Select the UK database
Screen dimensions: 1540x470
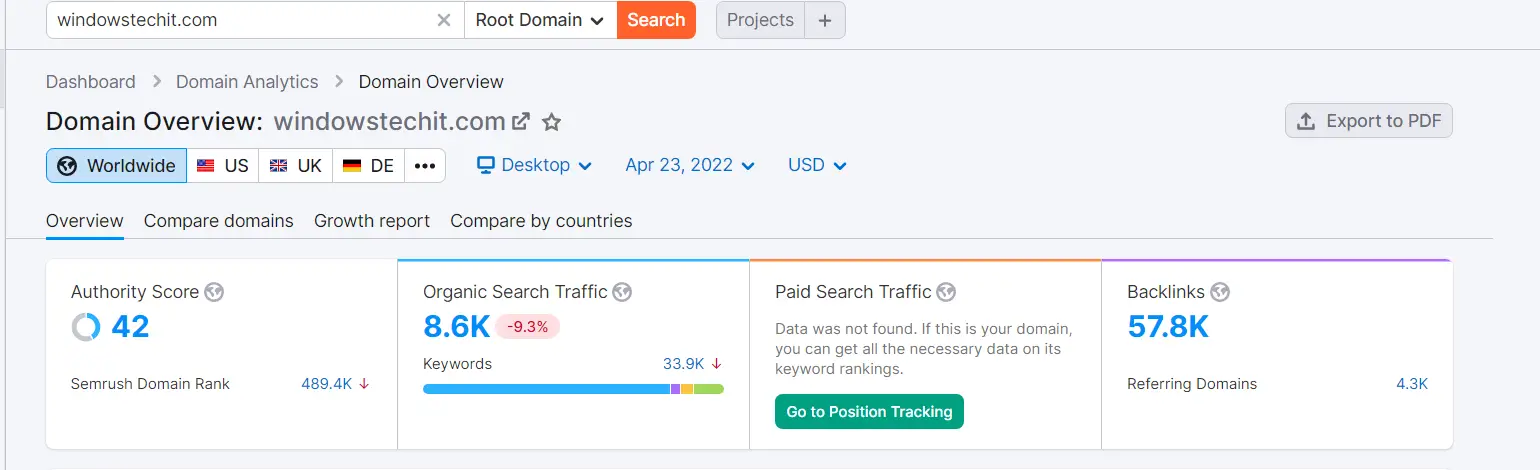pyautogui.click(x=295, y=166)
